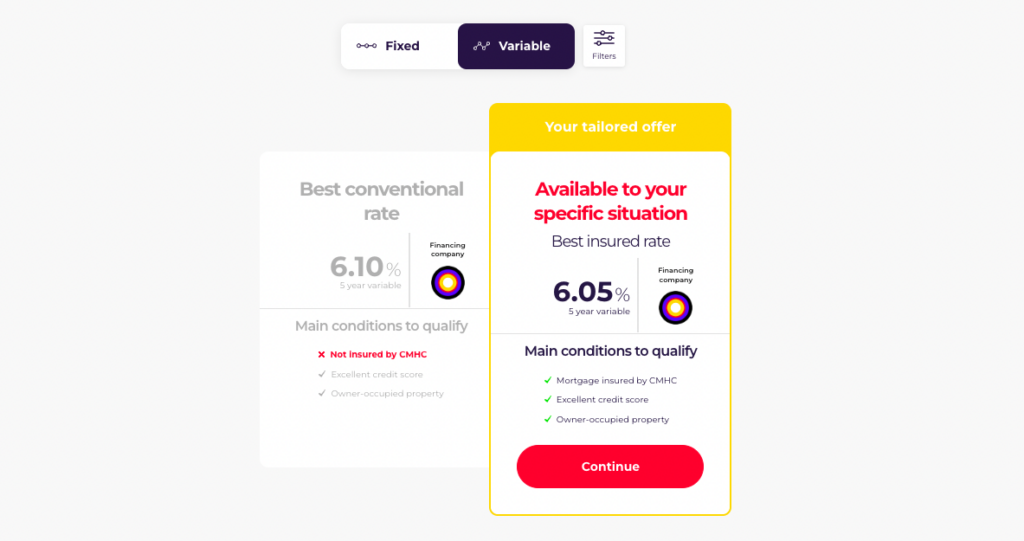Image resolution: width=1024 pixels, height=541 pixels.
Task: Click green checkmark beside insured Owner-occupied property
Action: pos(547,419)
